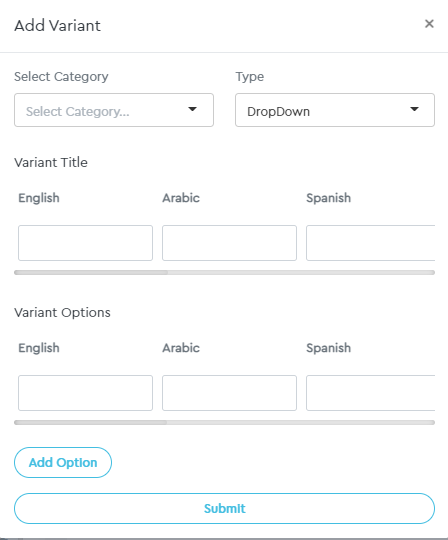The height and width of the screenshot is (540, 448).
Task: Click the Add Option button
Action: tap(63, 463)
